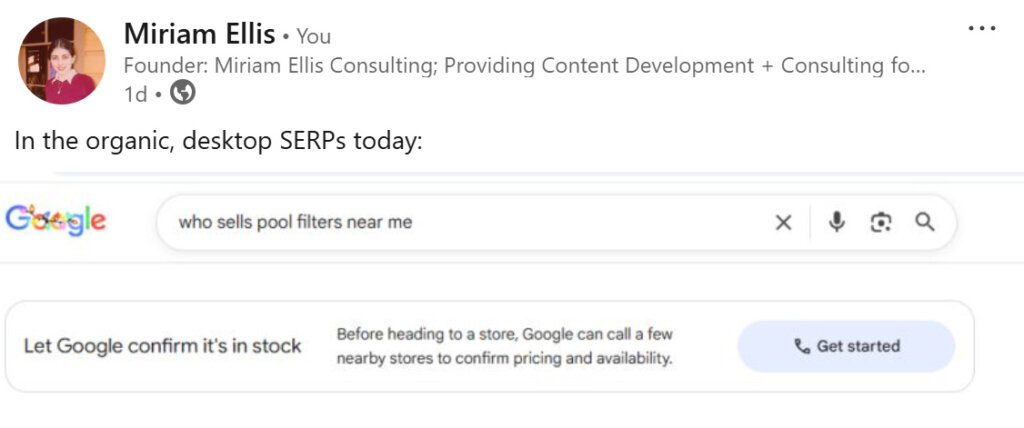Click the magnifying glass search icon

pos(925,222)
